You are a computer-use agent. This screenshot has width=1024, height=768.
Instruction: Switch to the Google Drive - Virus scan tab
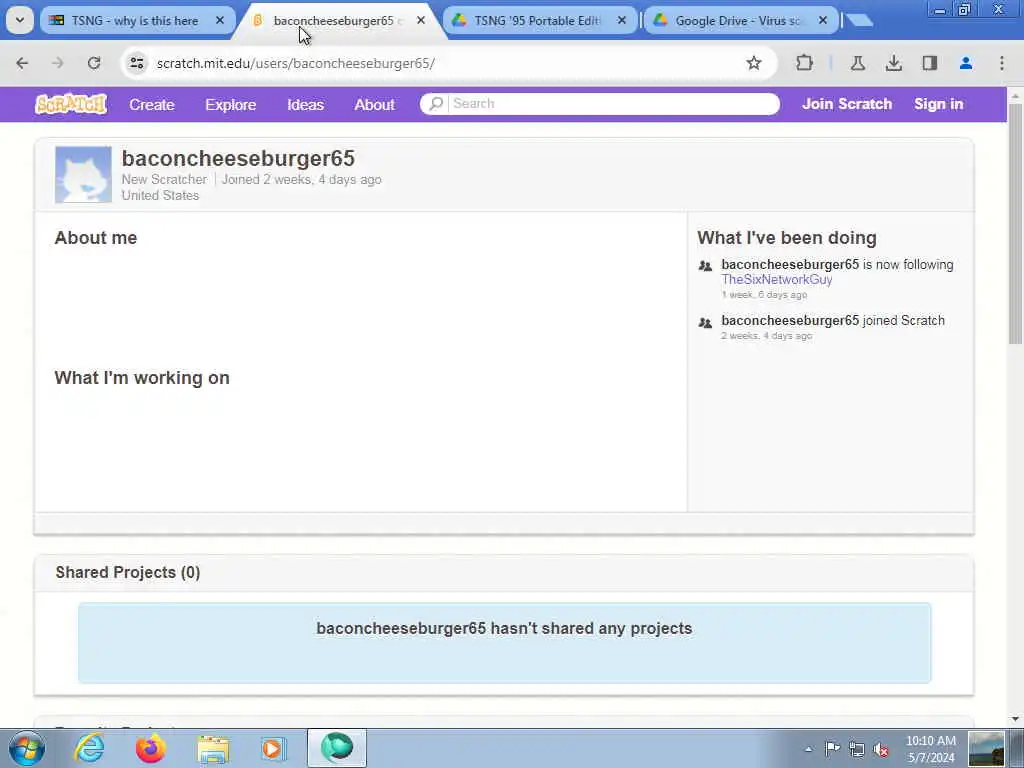737,21
